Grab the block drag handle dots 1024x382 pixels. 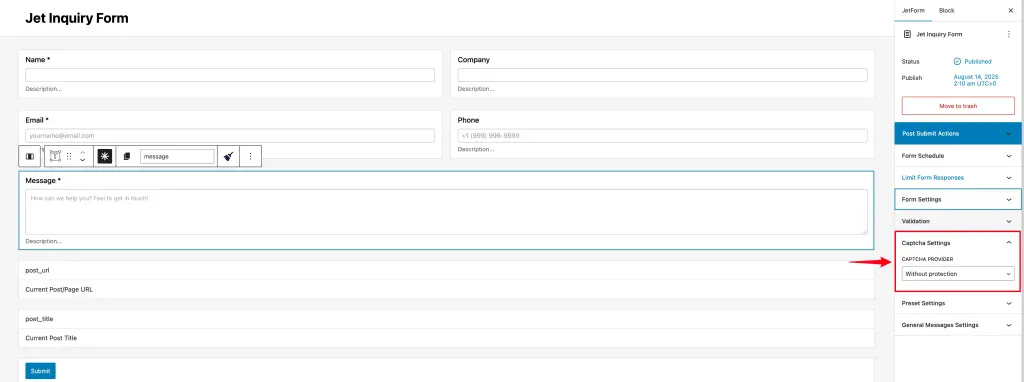pyautogui.click(x=69, y=157)
